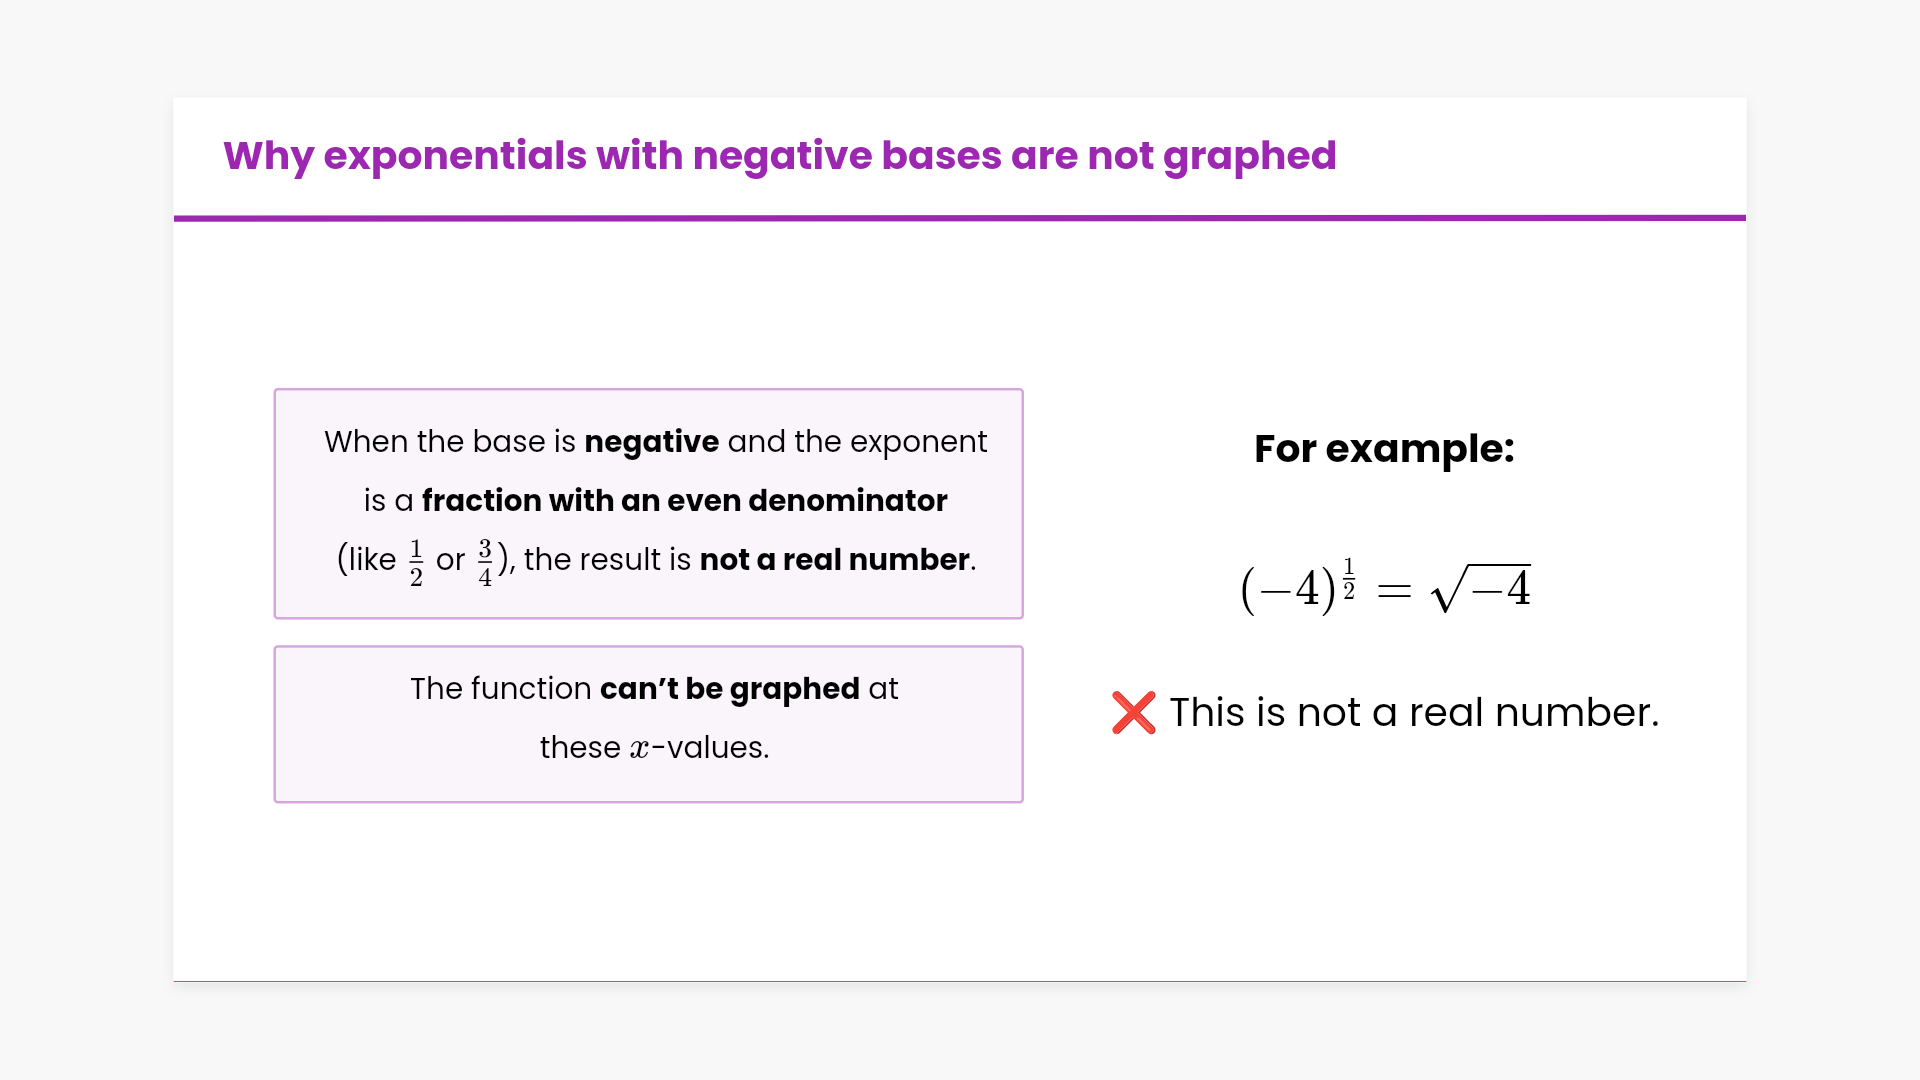Click the three-fourths fraction in the text box
1920x1080 pixels.
pyautogui.click(x=485, y=562)
